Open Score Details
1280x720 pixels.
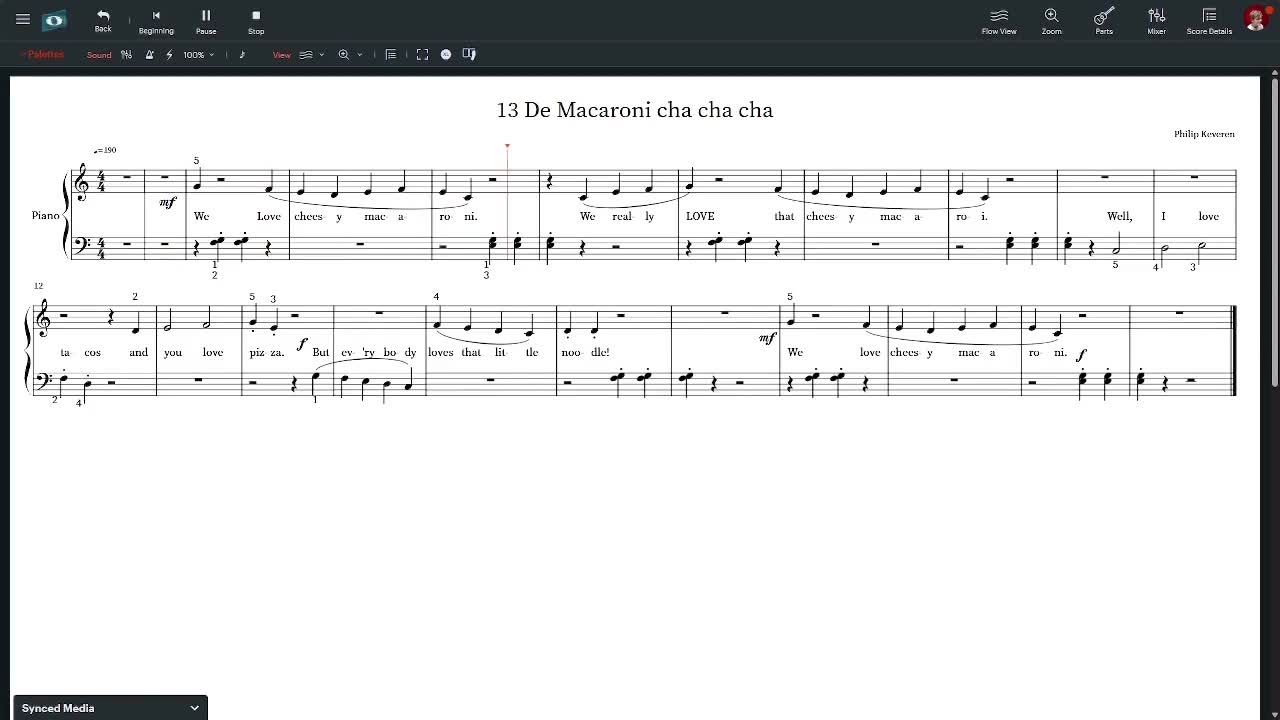1209,20
